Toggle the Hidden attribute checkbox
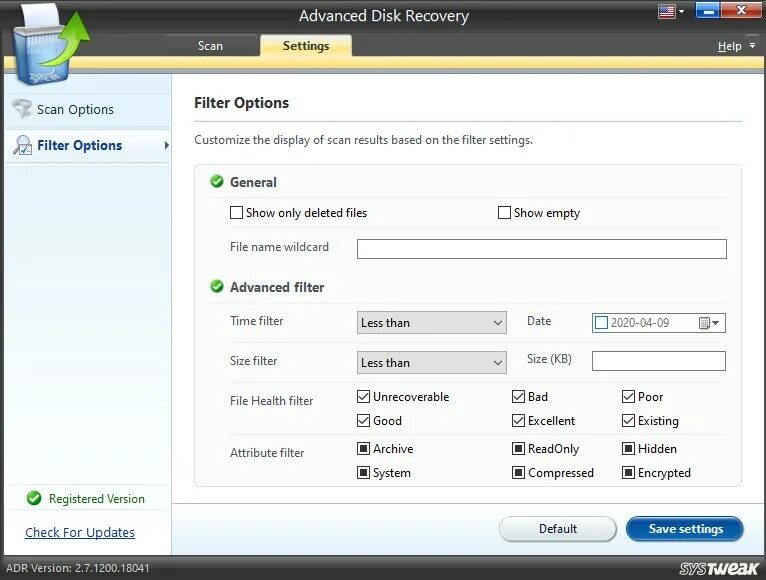The height and width of the screenshot is (580, 766). point(628,448)
